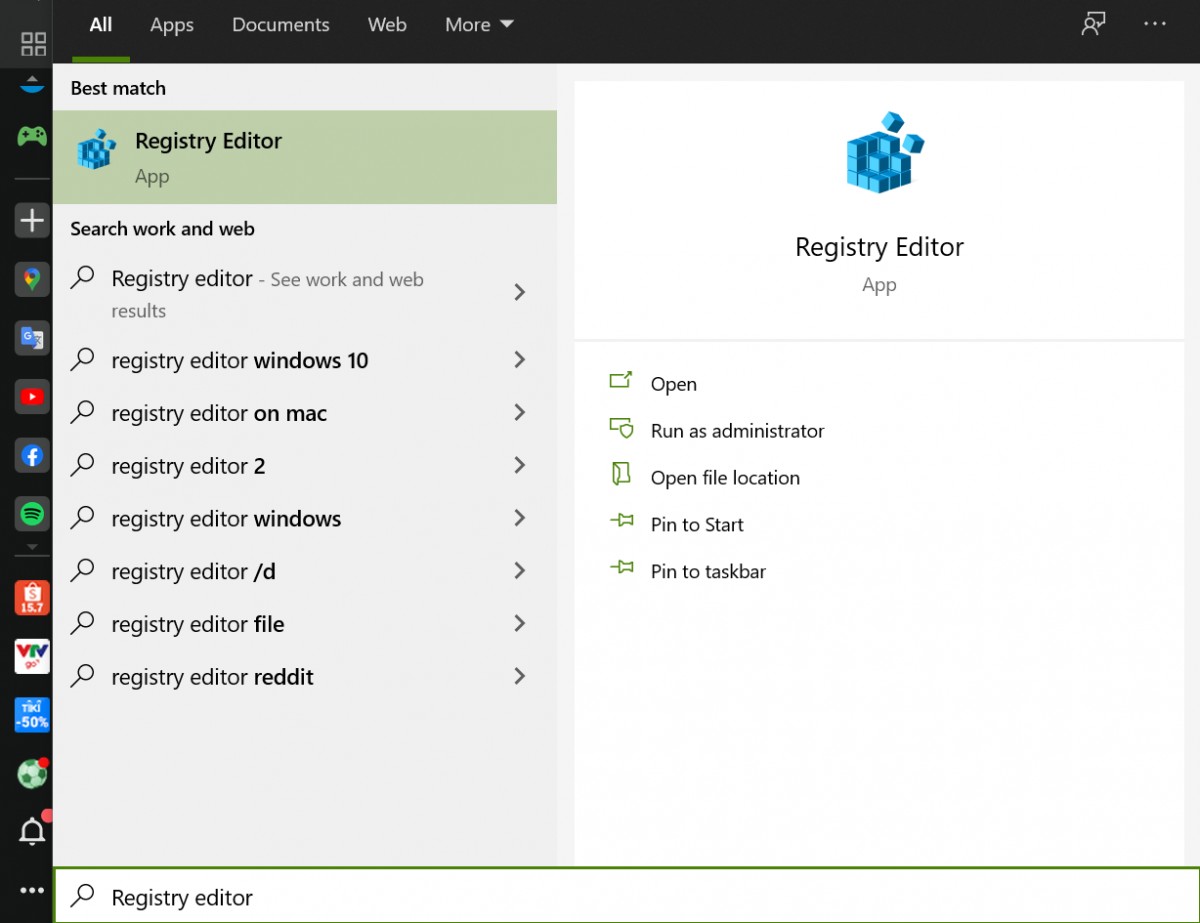
Task: Open Google Maps from the sidebar
Action: pos(32,279)
